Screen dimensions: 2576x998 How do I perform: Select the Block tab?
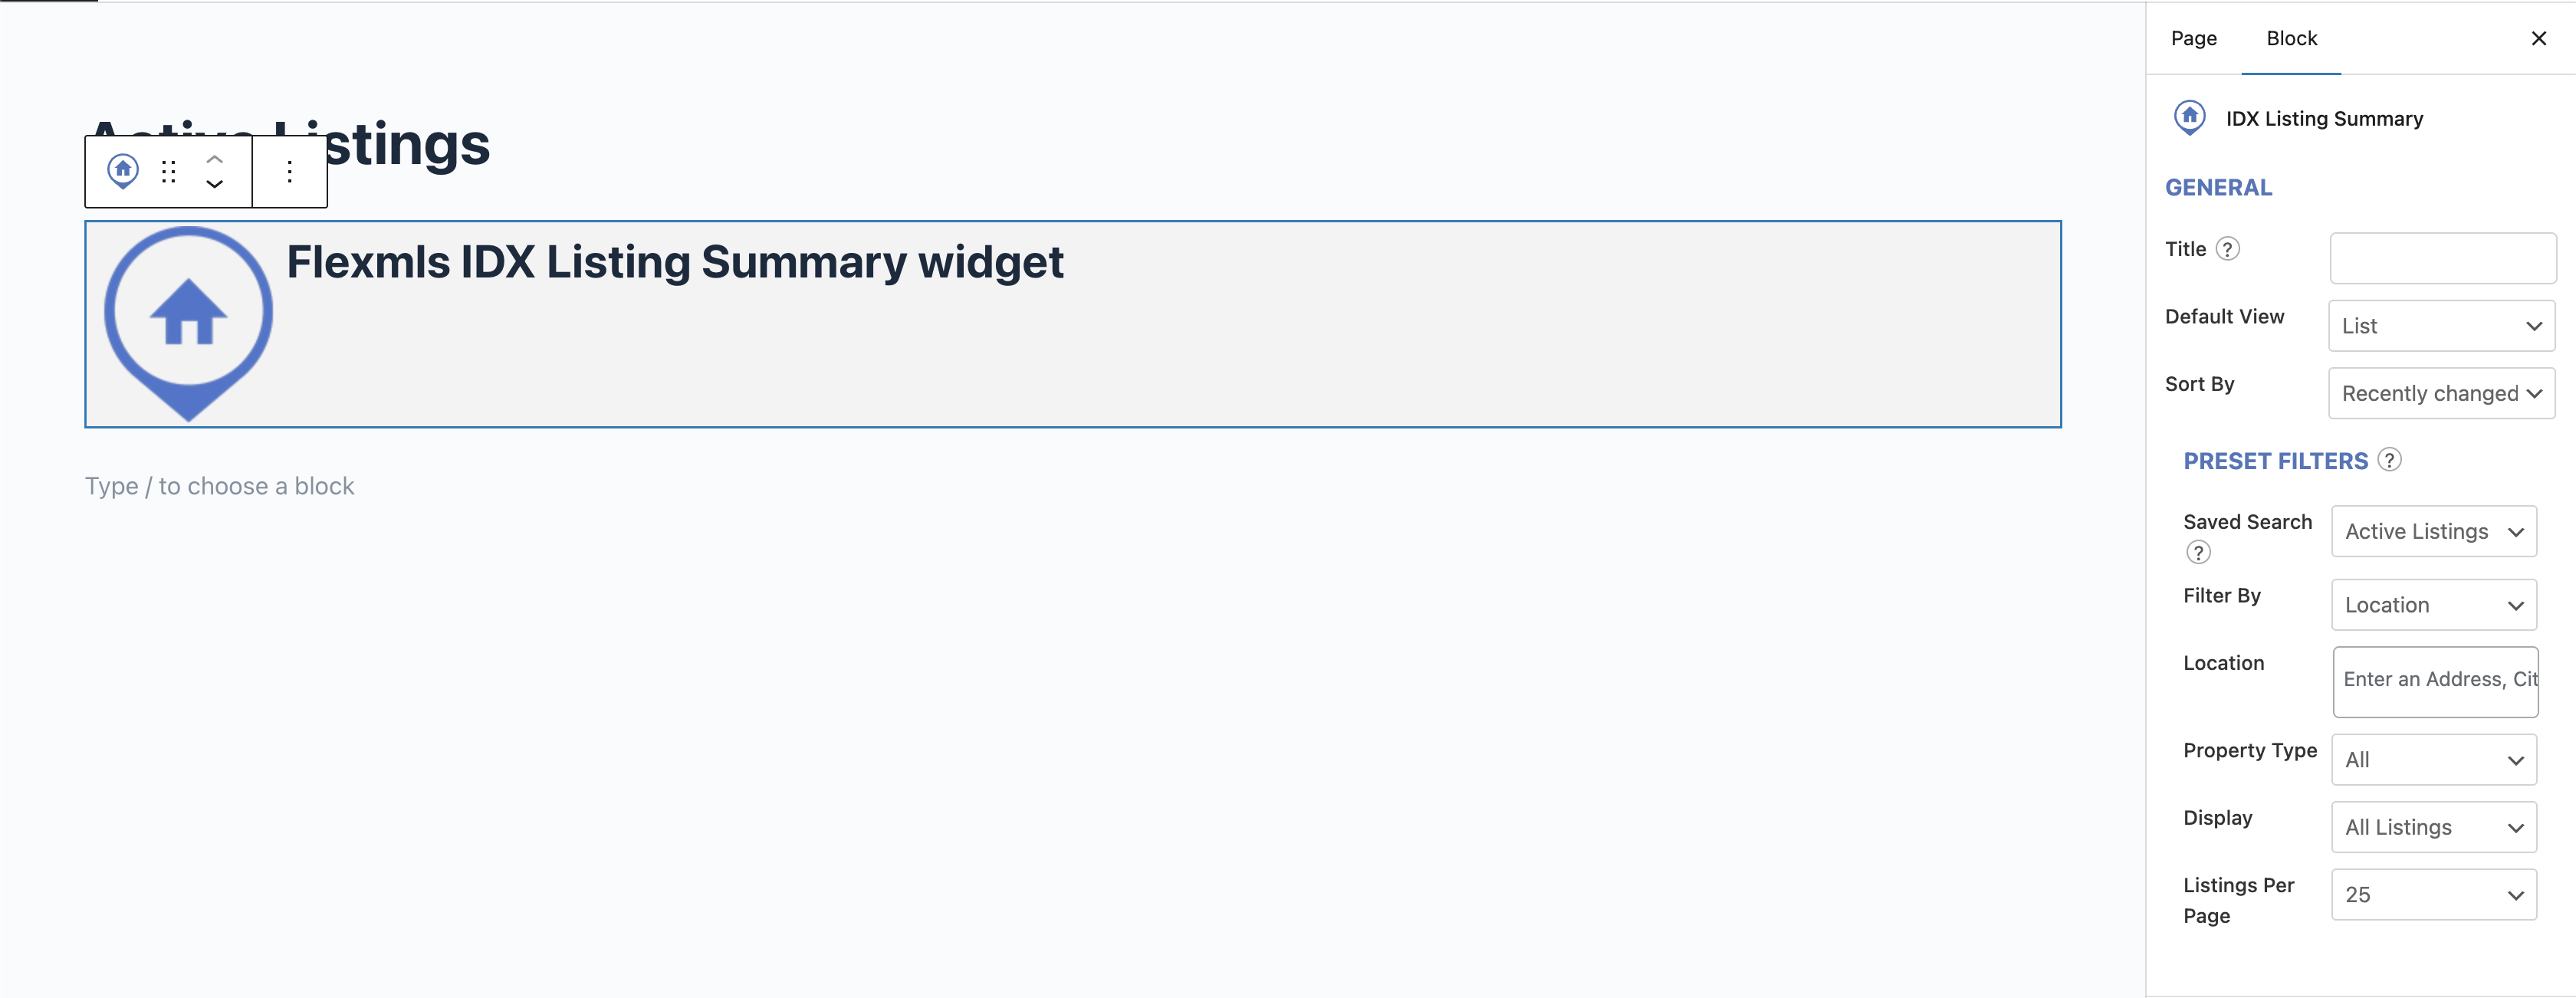coord(2291,39)
